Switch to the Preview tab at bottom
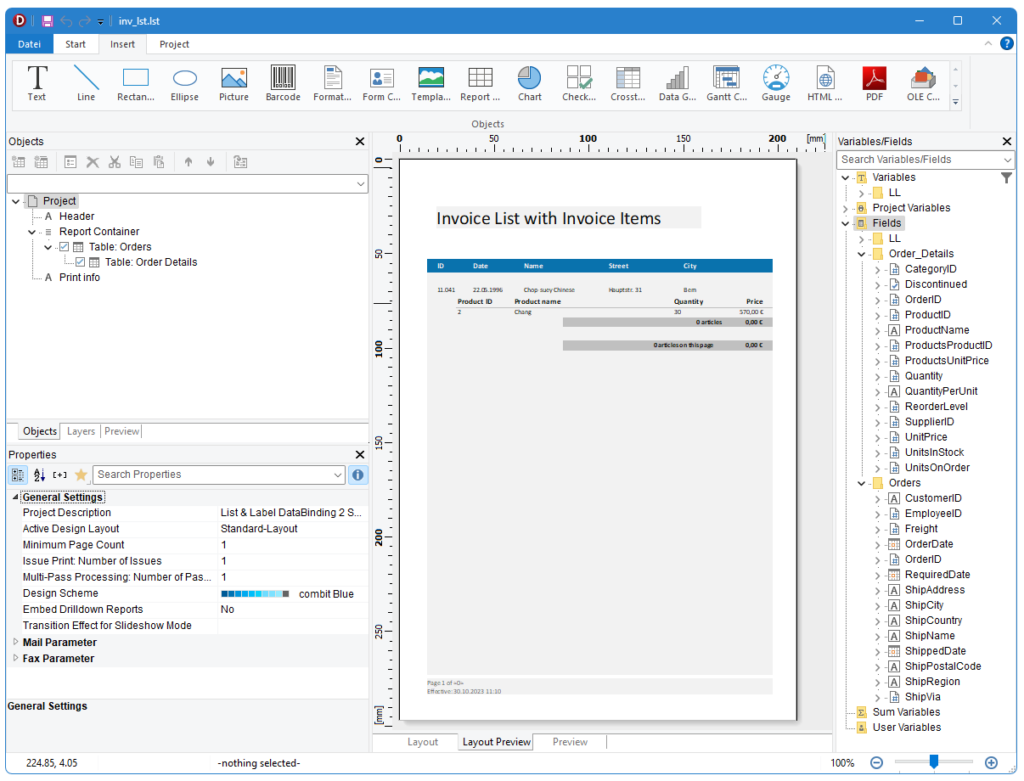The width and height of the screenshot is (1024, 781). click(x=570, y=742)
